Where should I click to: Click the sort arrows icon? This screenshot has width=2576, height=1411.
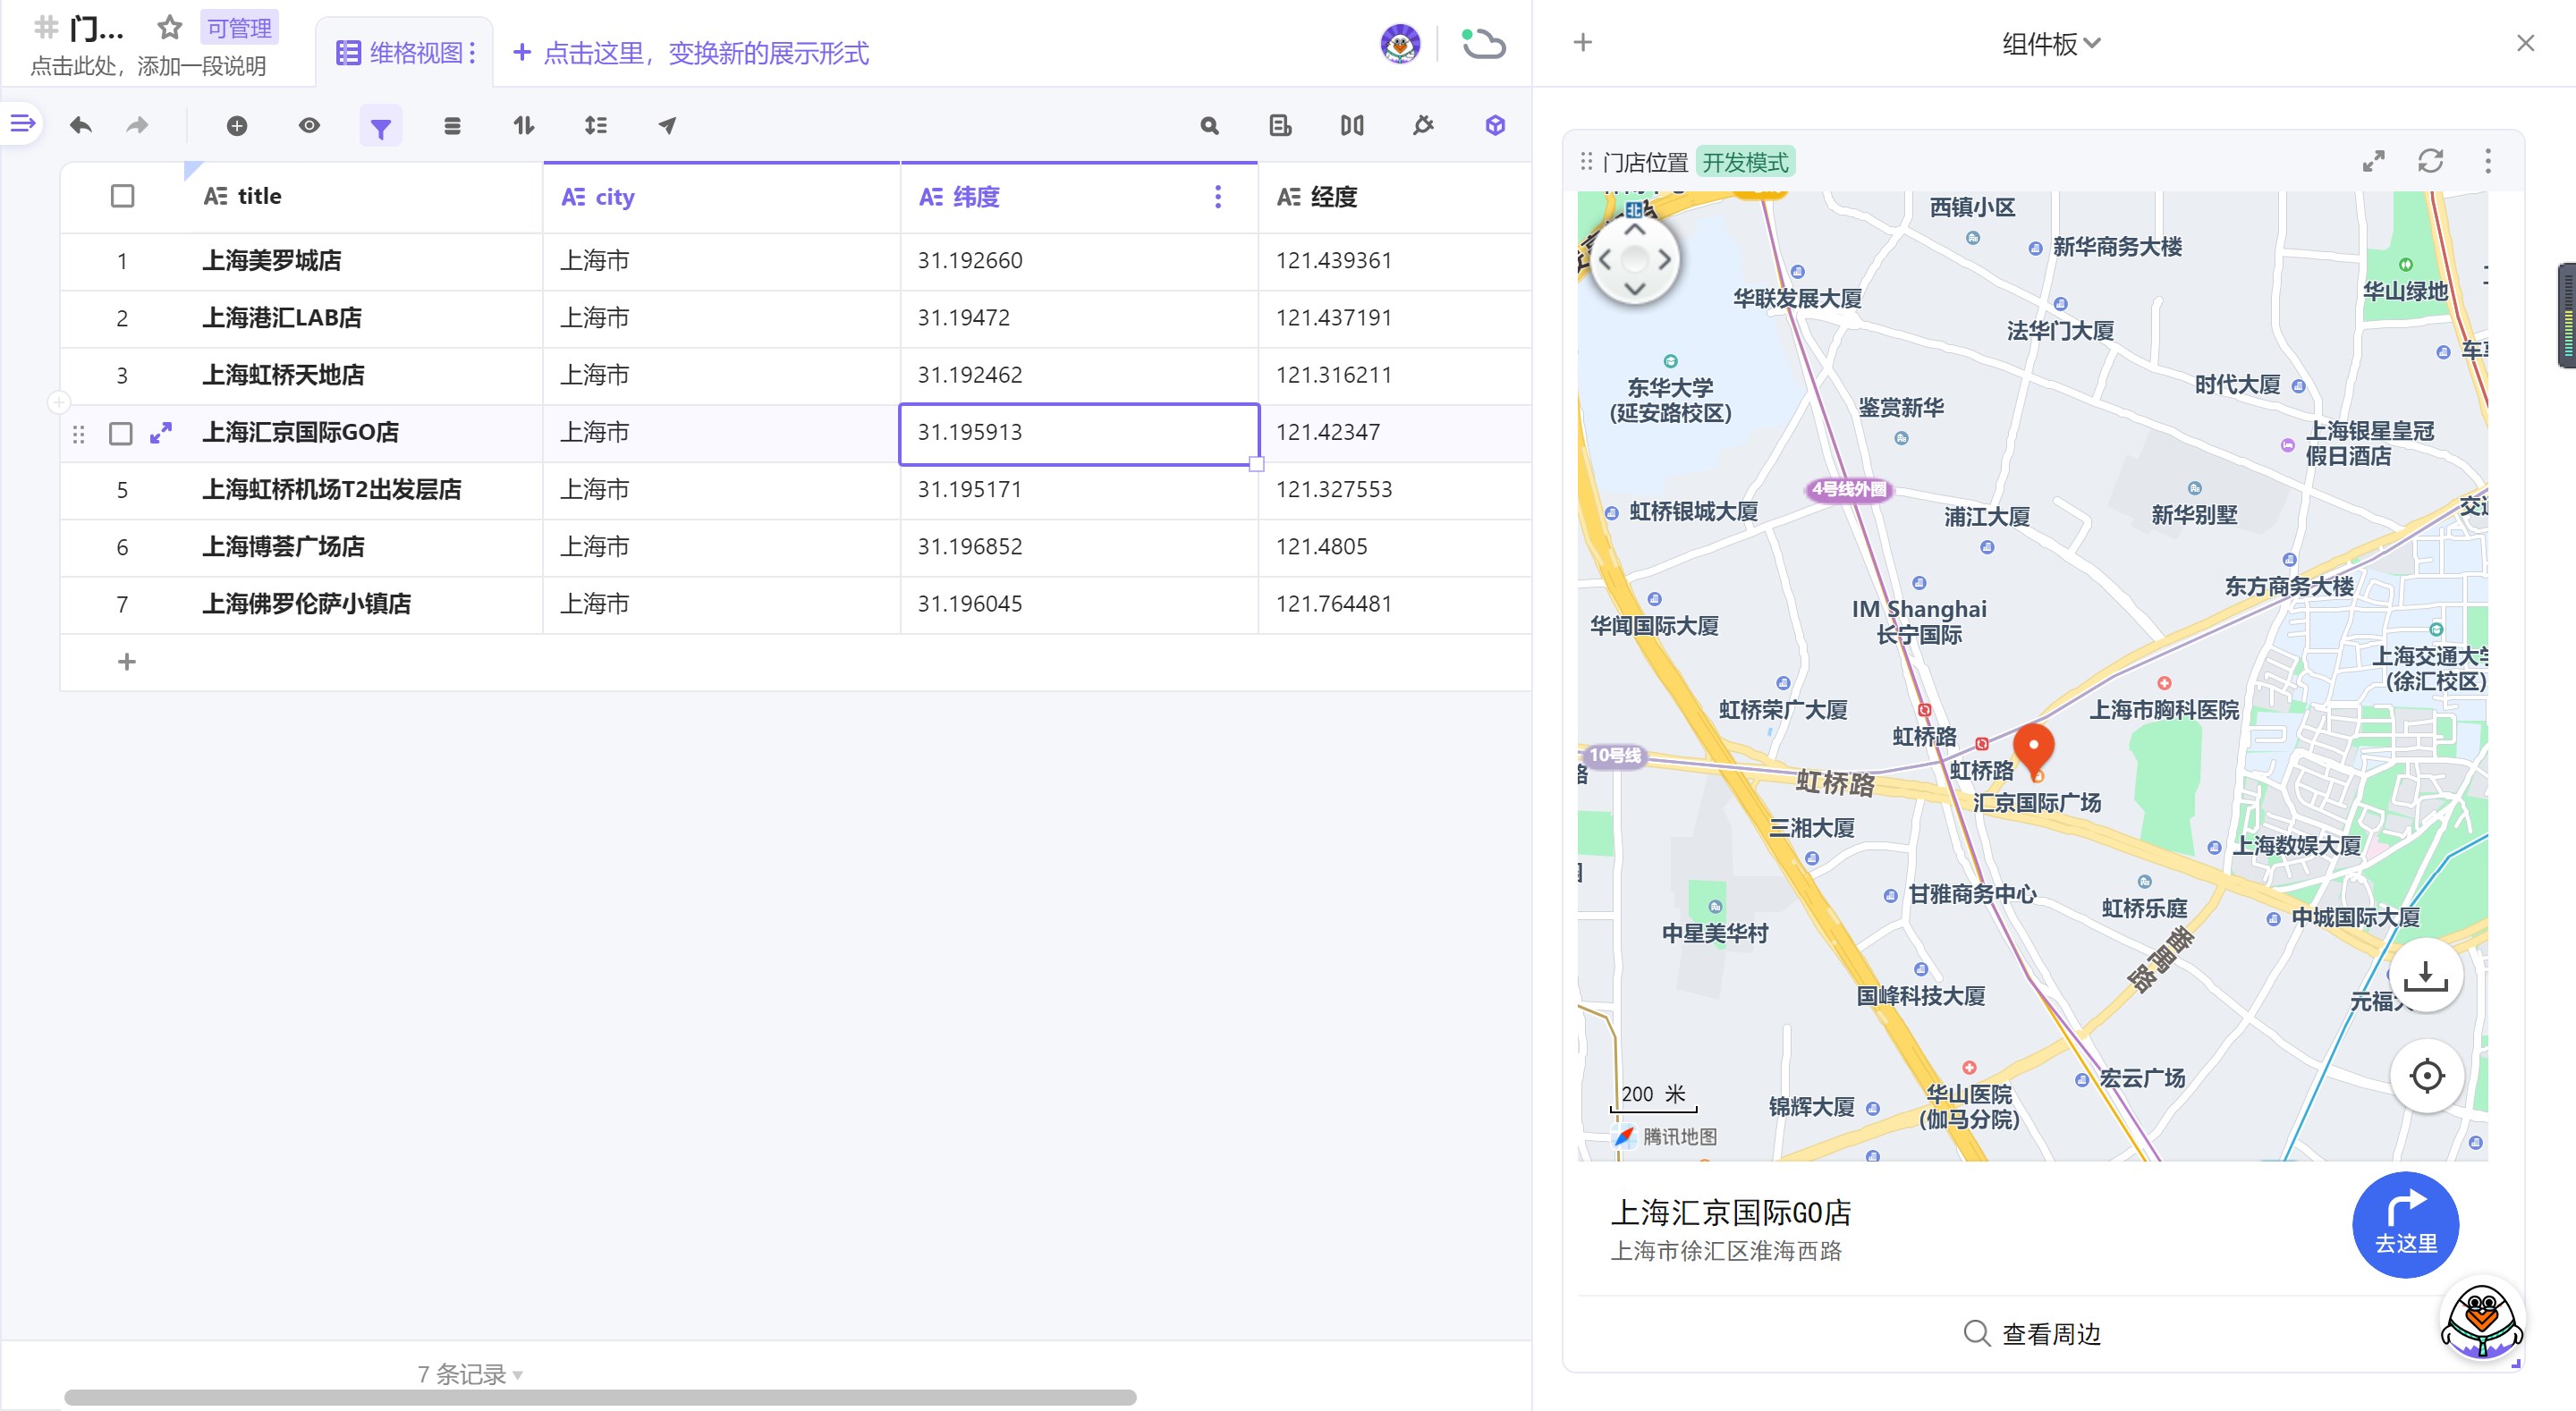(x=523, y=125)
